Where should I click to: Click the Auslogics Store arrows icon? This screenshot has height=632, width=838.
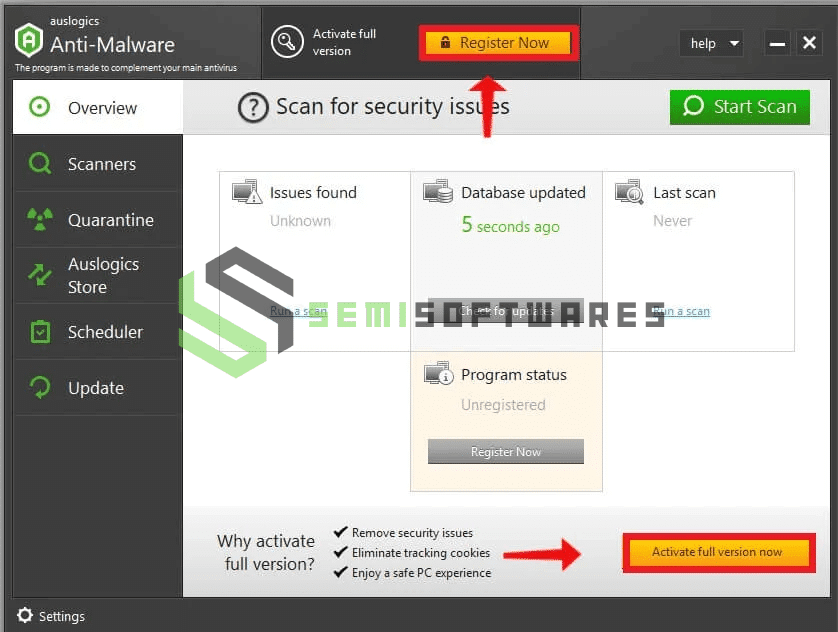pyautogui.click(x=40, y=275)
